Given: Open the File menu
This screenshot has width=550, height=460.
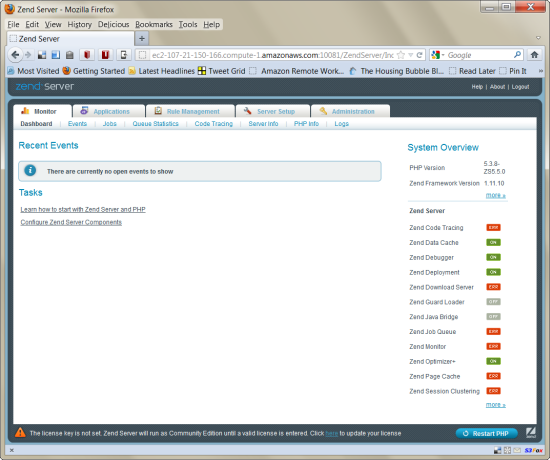Looking at the screenshot, I should [x=13, y=24].
